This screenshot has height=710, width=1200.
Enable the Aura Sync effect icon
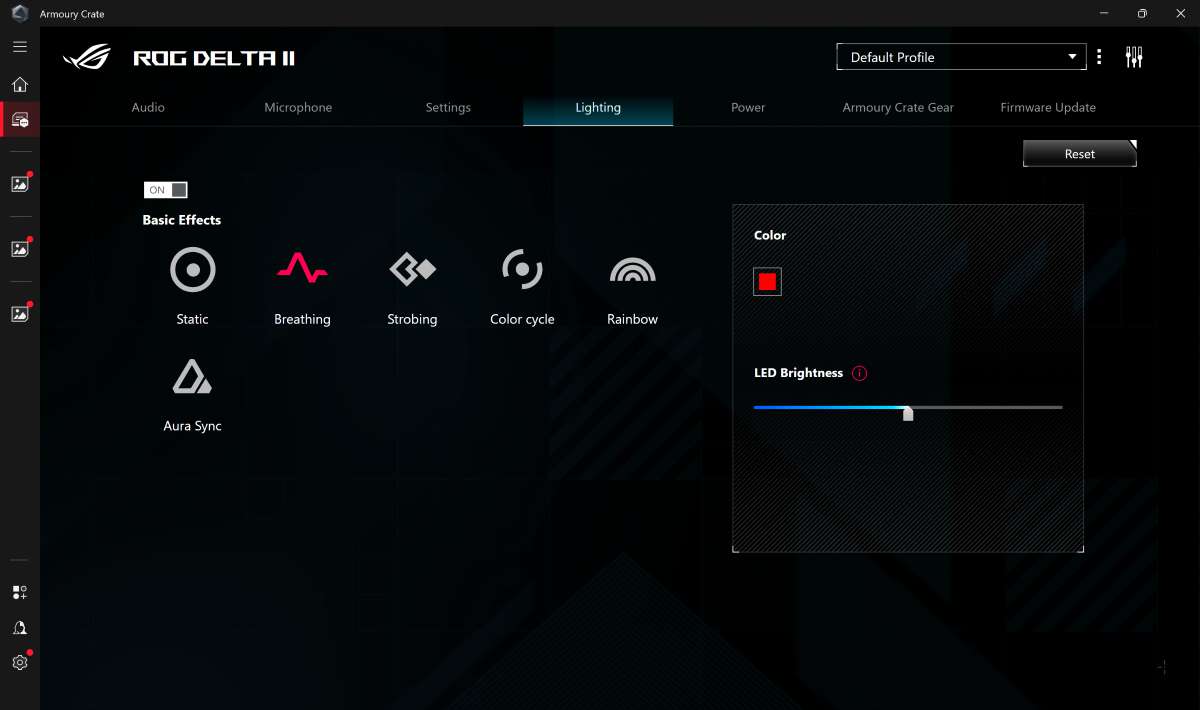pyautogui.click(x=192, y=377)
